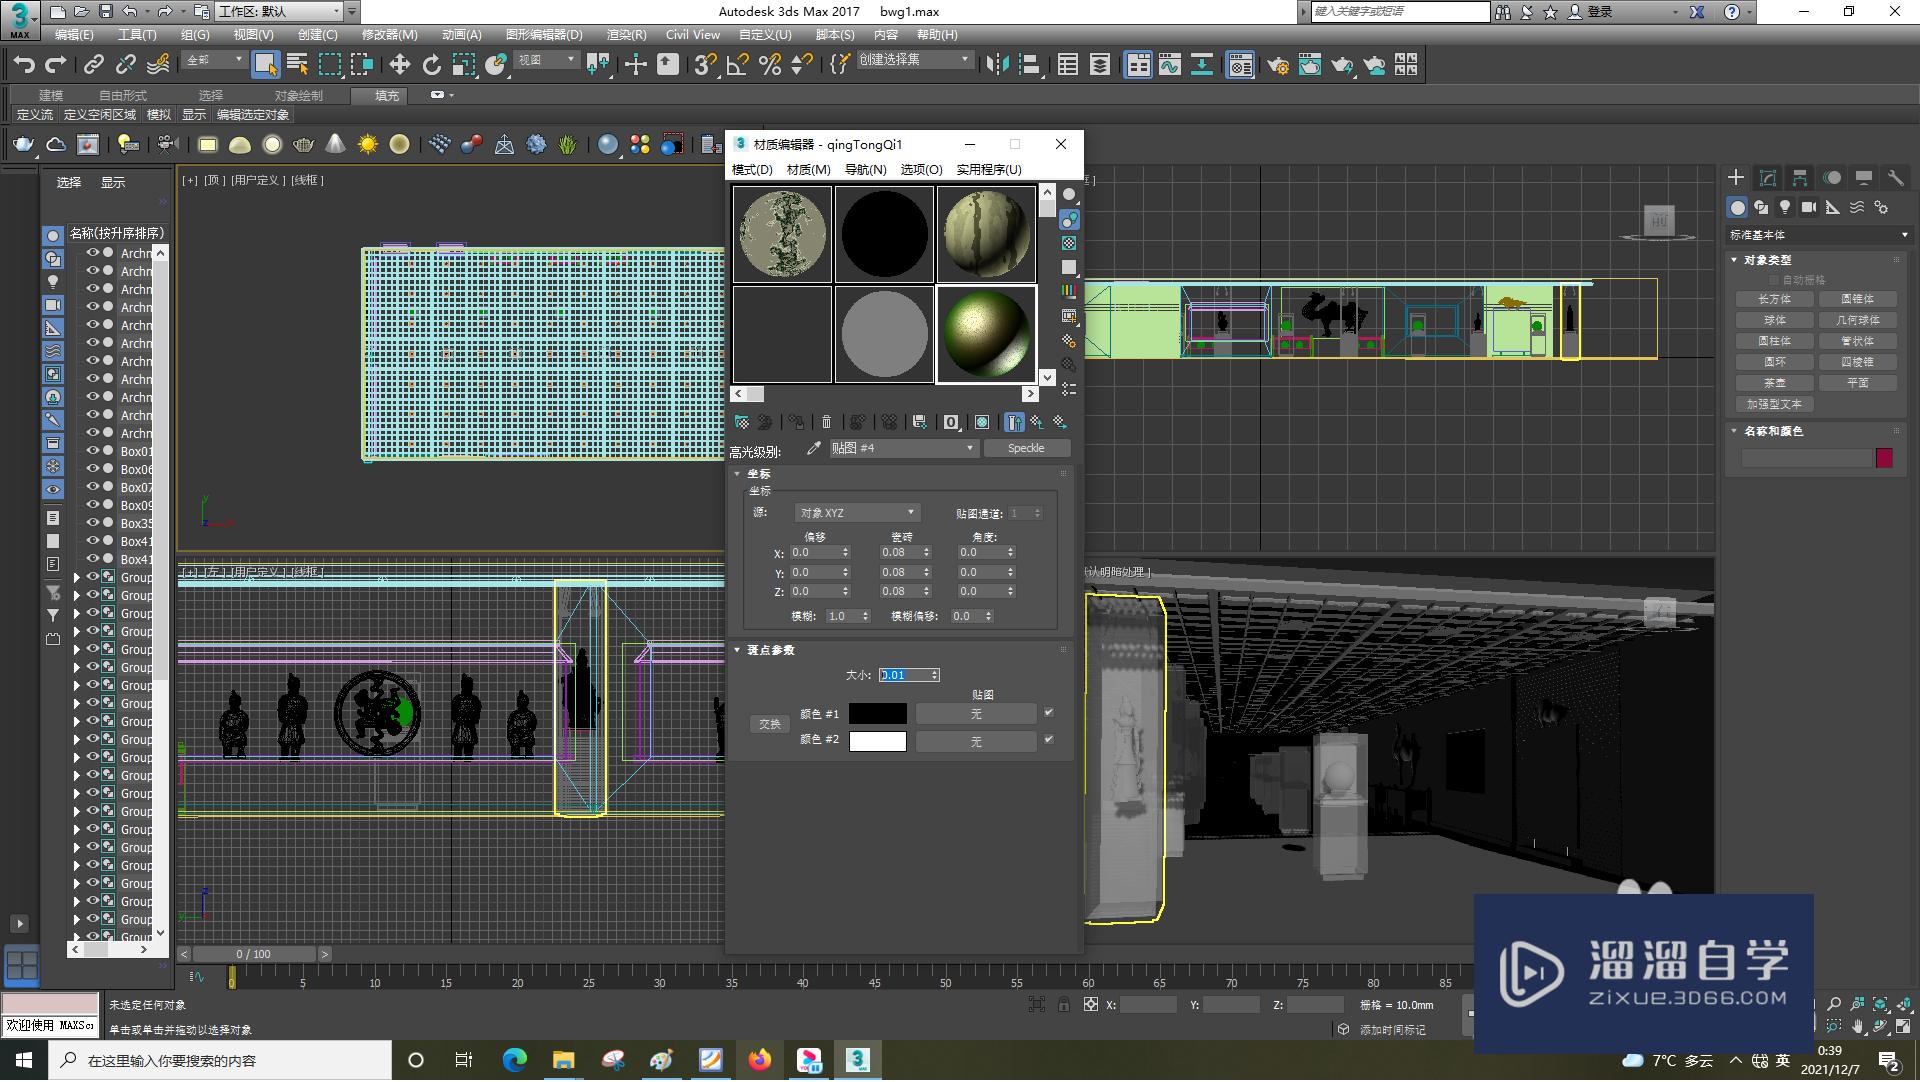The image size is (1920, 1082).
Task: Toggle eye icon on Box09
Action: click(x=91, y=505)
